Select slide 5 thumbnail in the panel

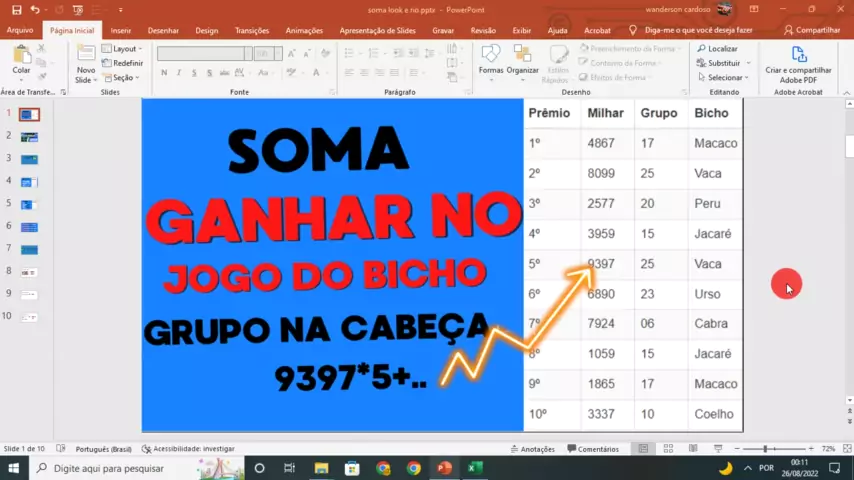pos(29,204)
